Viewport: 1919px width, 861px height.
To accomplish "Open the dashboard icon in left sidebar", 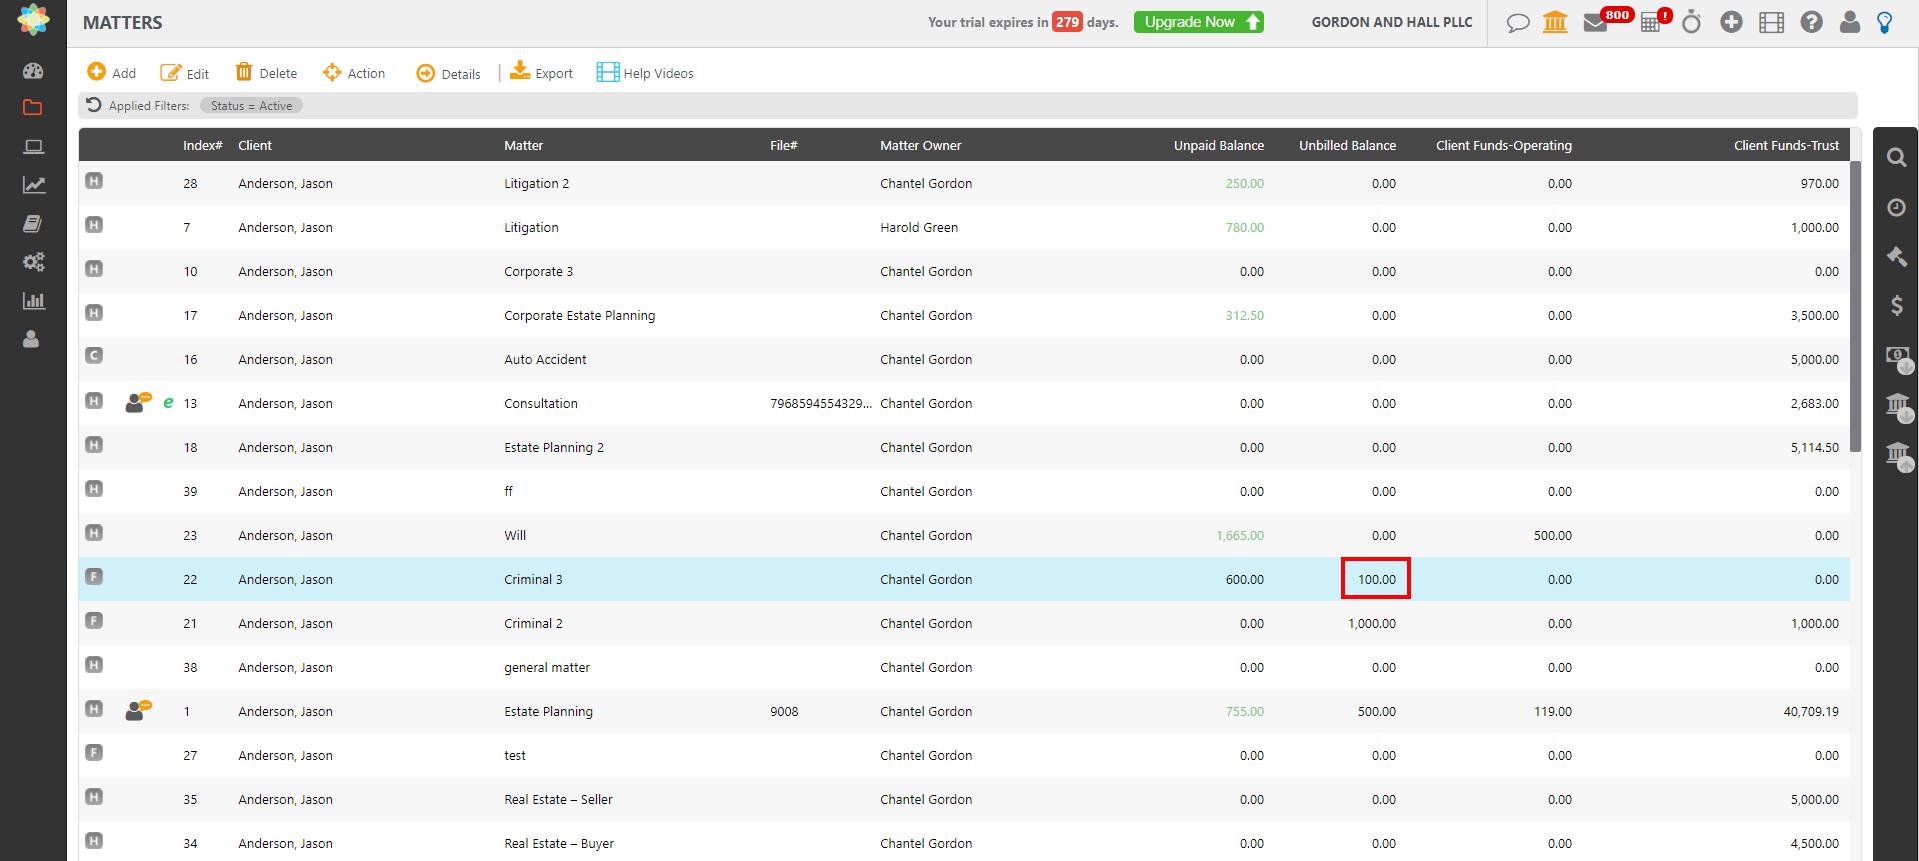I will (33, 71).
